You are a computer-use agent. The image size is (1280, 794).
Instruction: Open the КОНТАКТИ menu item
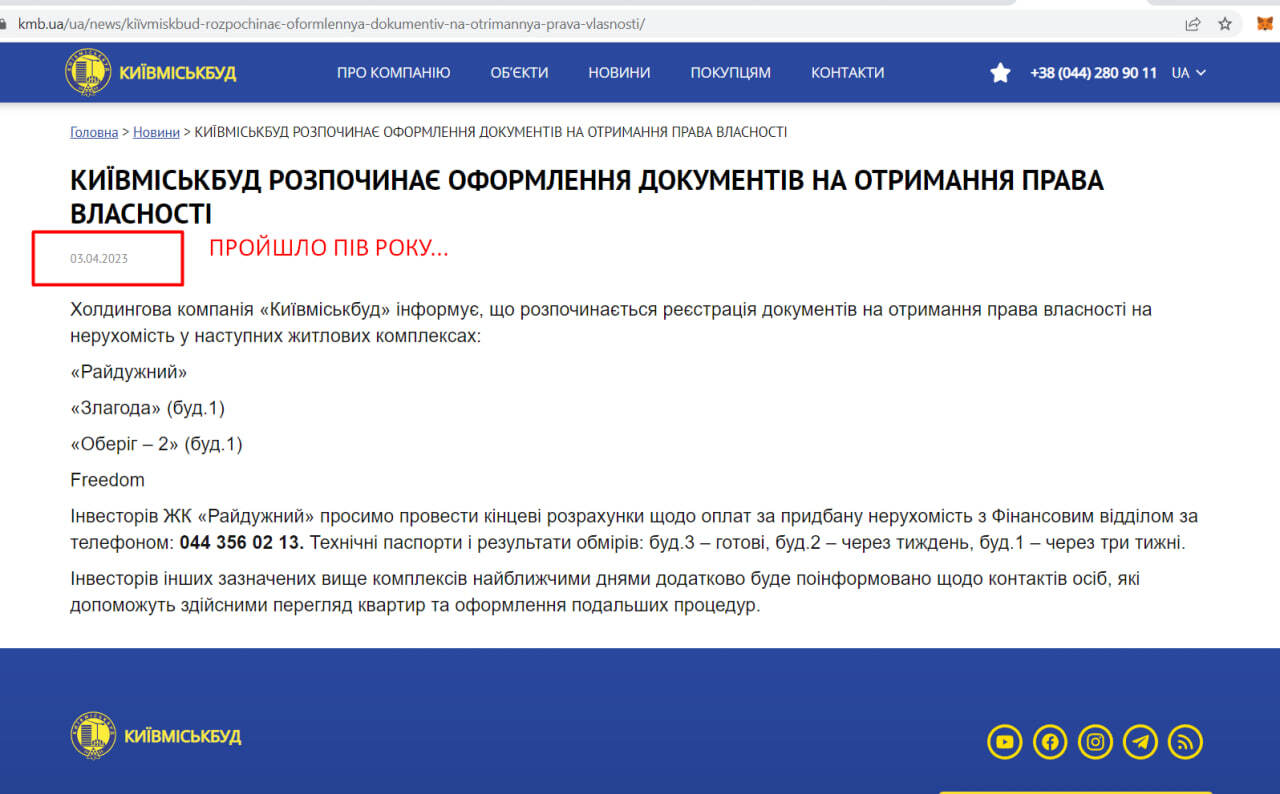(848, 73)
